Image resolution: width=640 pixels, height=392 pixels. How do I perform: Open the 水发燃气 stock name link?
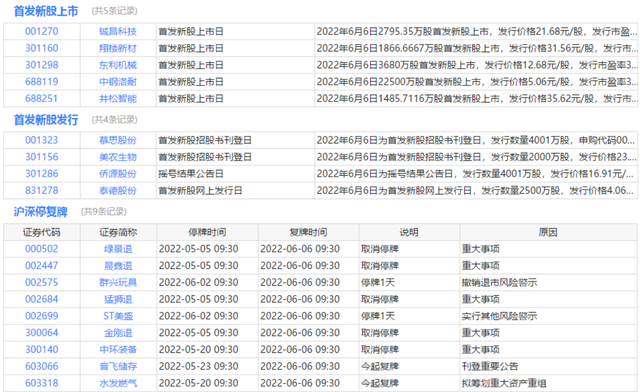click(x=118, y=383)
